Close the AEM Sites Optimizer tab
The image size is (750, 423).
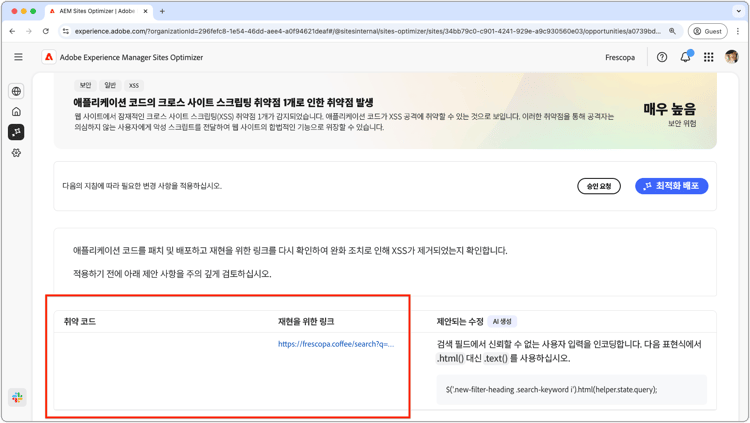pos(145,11)
